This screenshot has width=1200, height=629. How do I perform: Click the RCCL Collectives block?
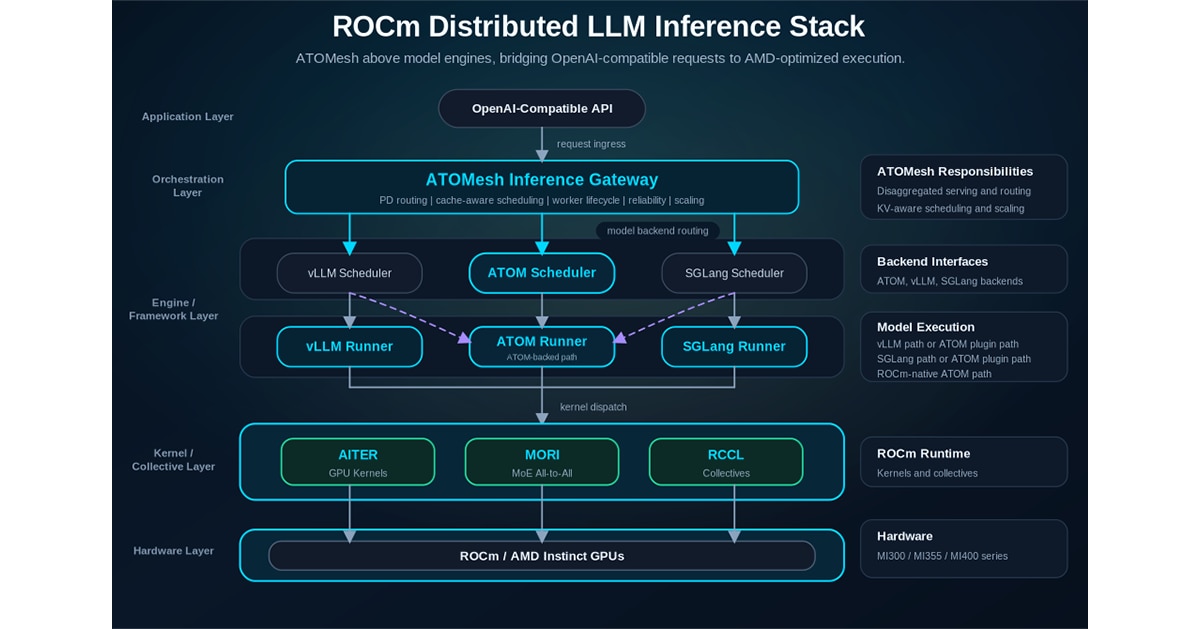coord(726,462)
